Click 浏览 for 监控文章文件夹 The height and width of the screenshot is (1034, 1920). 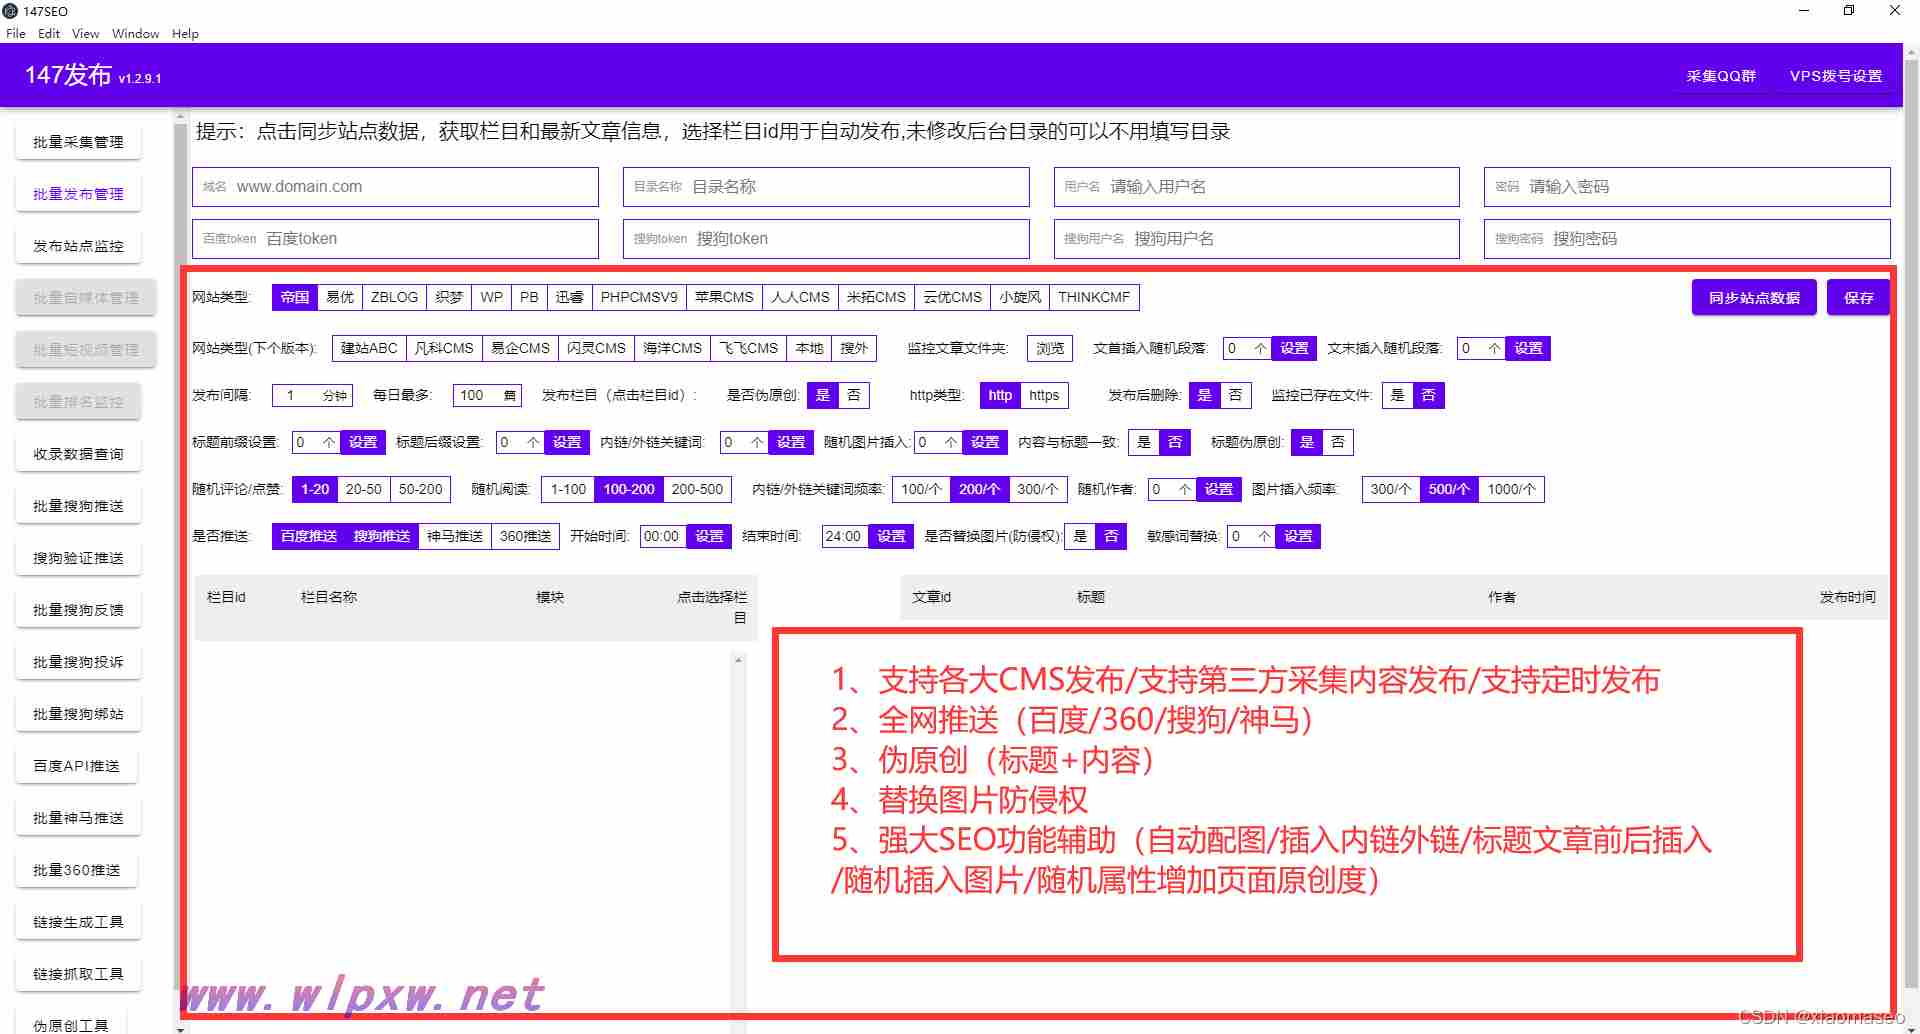[1050, 348]
